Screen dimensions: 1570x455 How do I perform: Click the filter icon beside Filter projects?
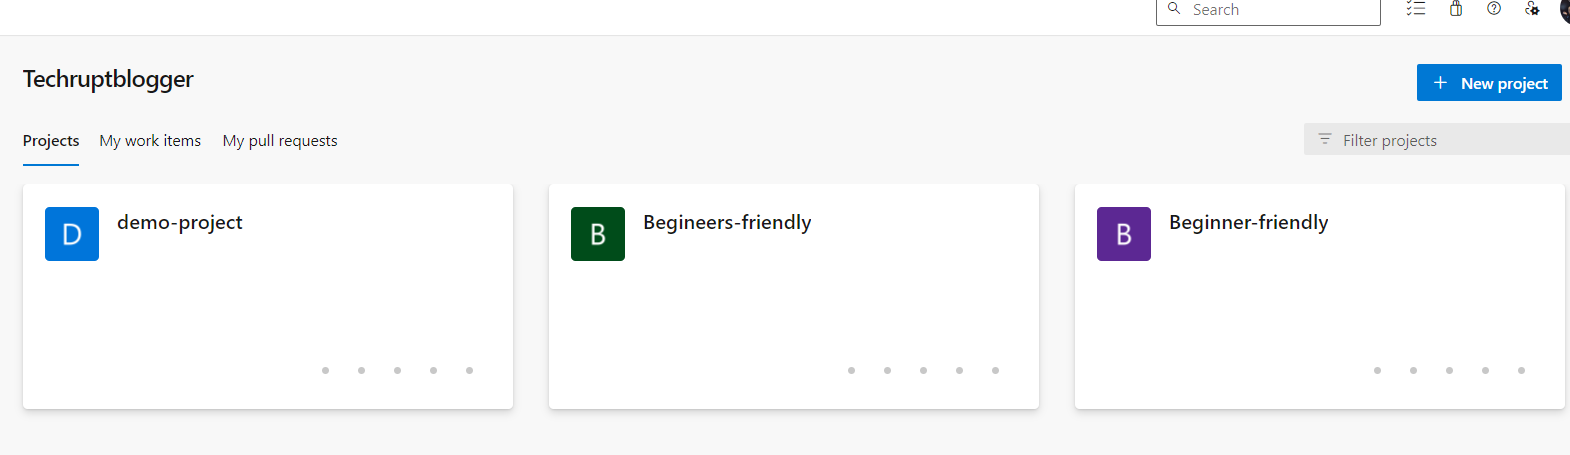pyautogui.click(x=1325, y=140)
